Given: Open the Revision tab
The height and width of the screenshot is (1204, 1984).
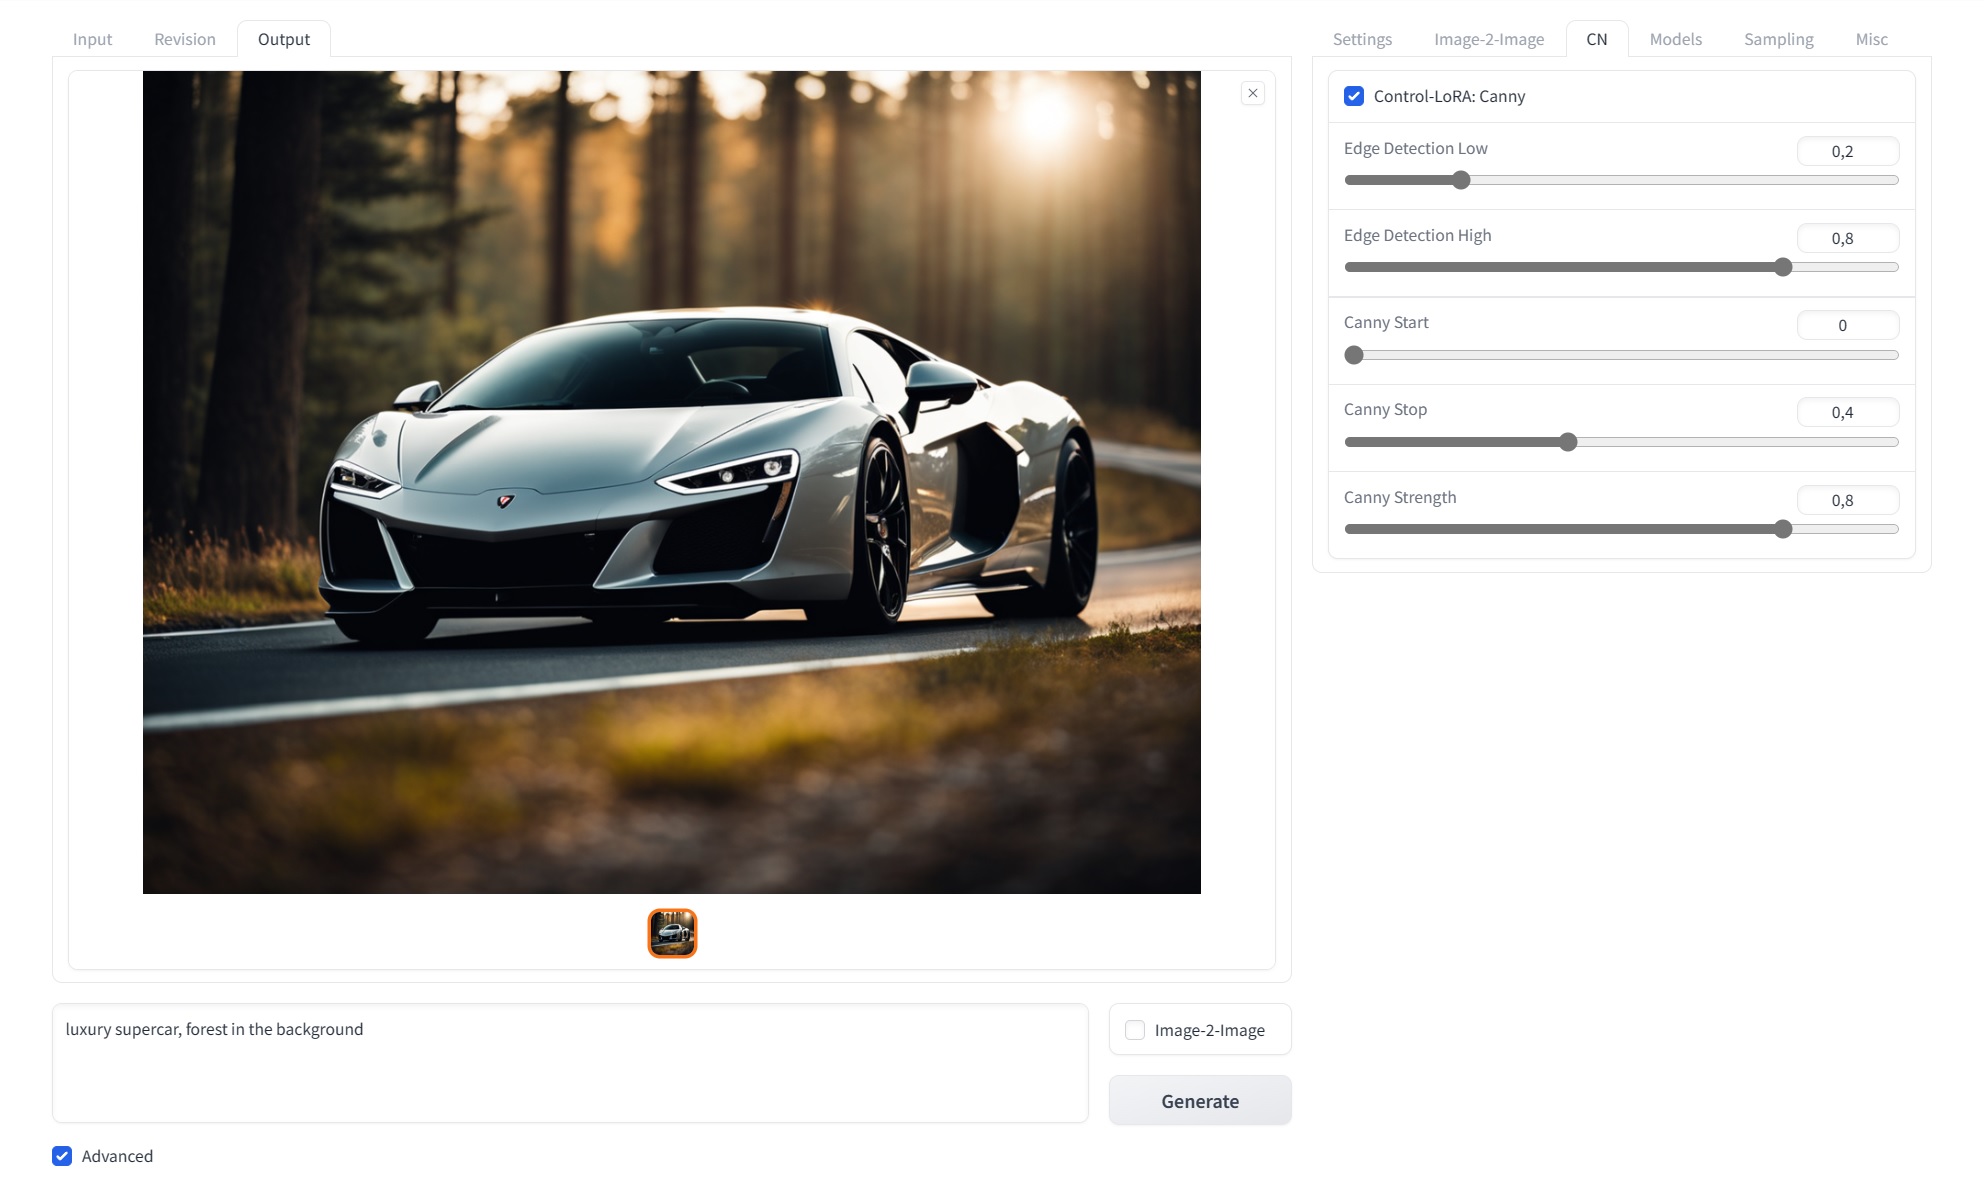Looking at the screenshot, I should pos(185,39).
